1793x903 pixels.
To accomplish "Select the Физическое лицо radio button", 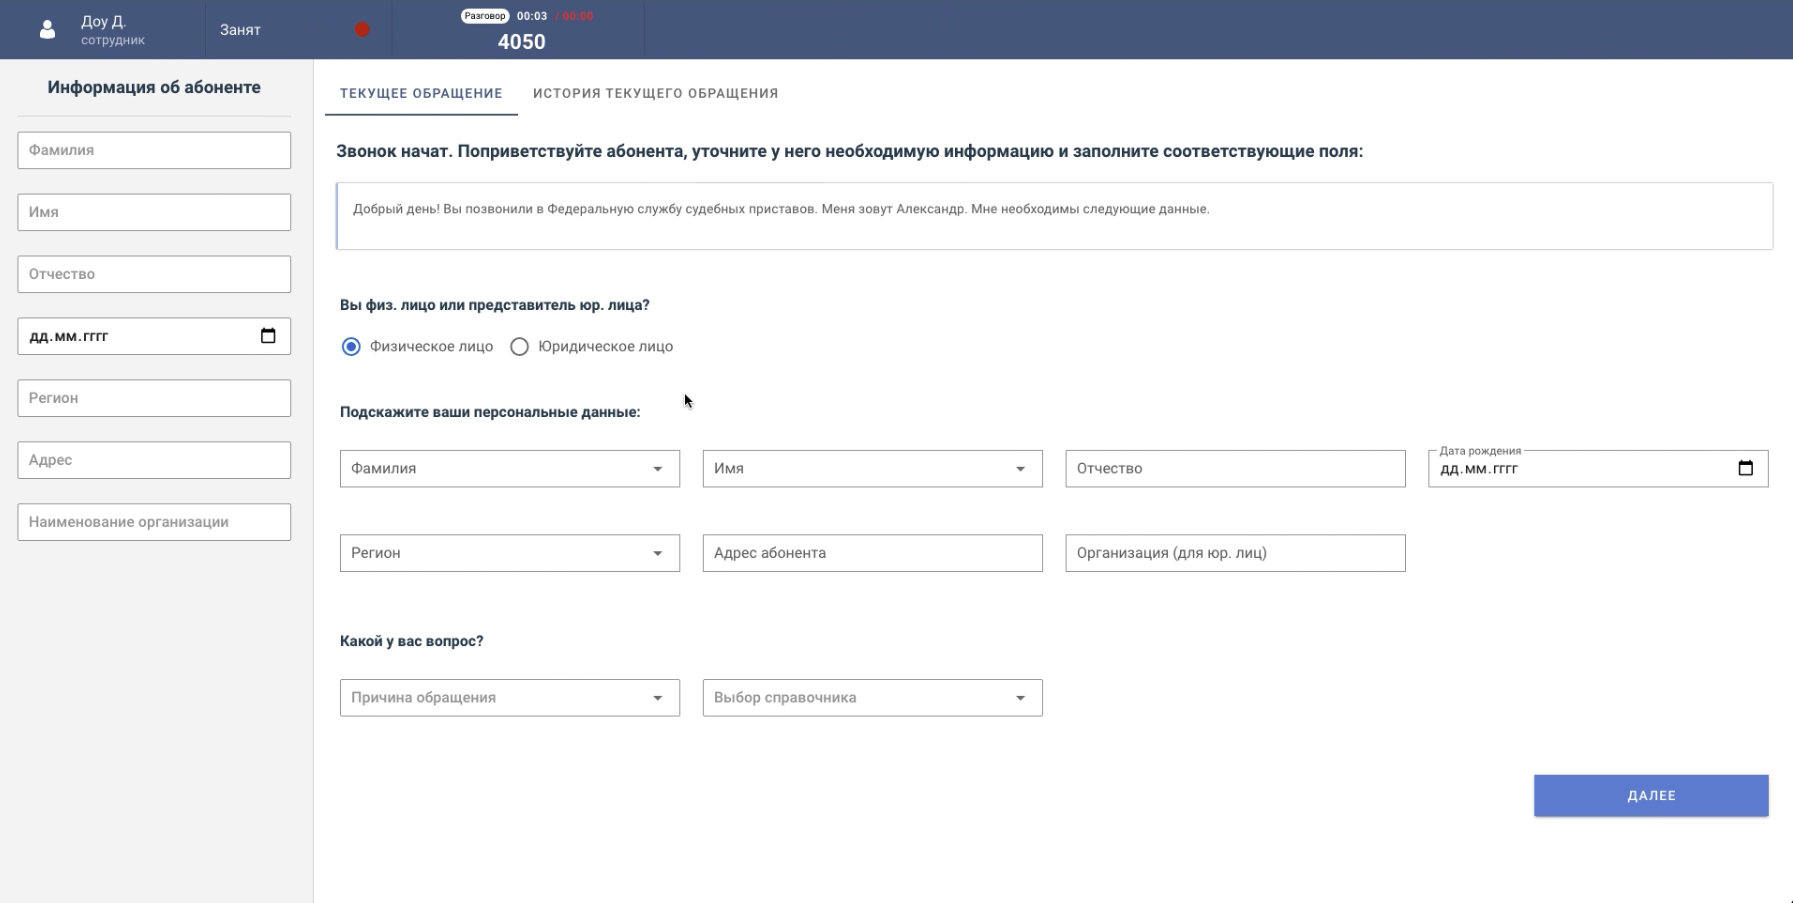I will [x=351, y=347].
